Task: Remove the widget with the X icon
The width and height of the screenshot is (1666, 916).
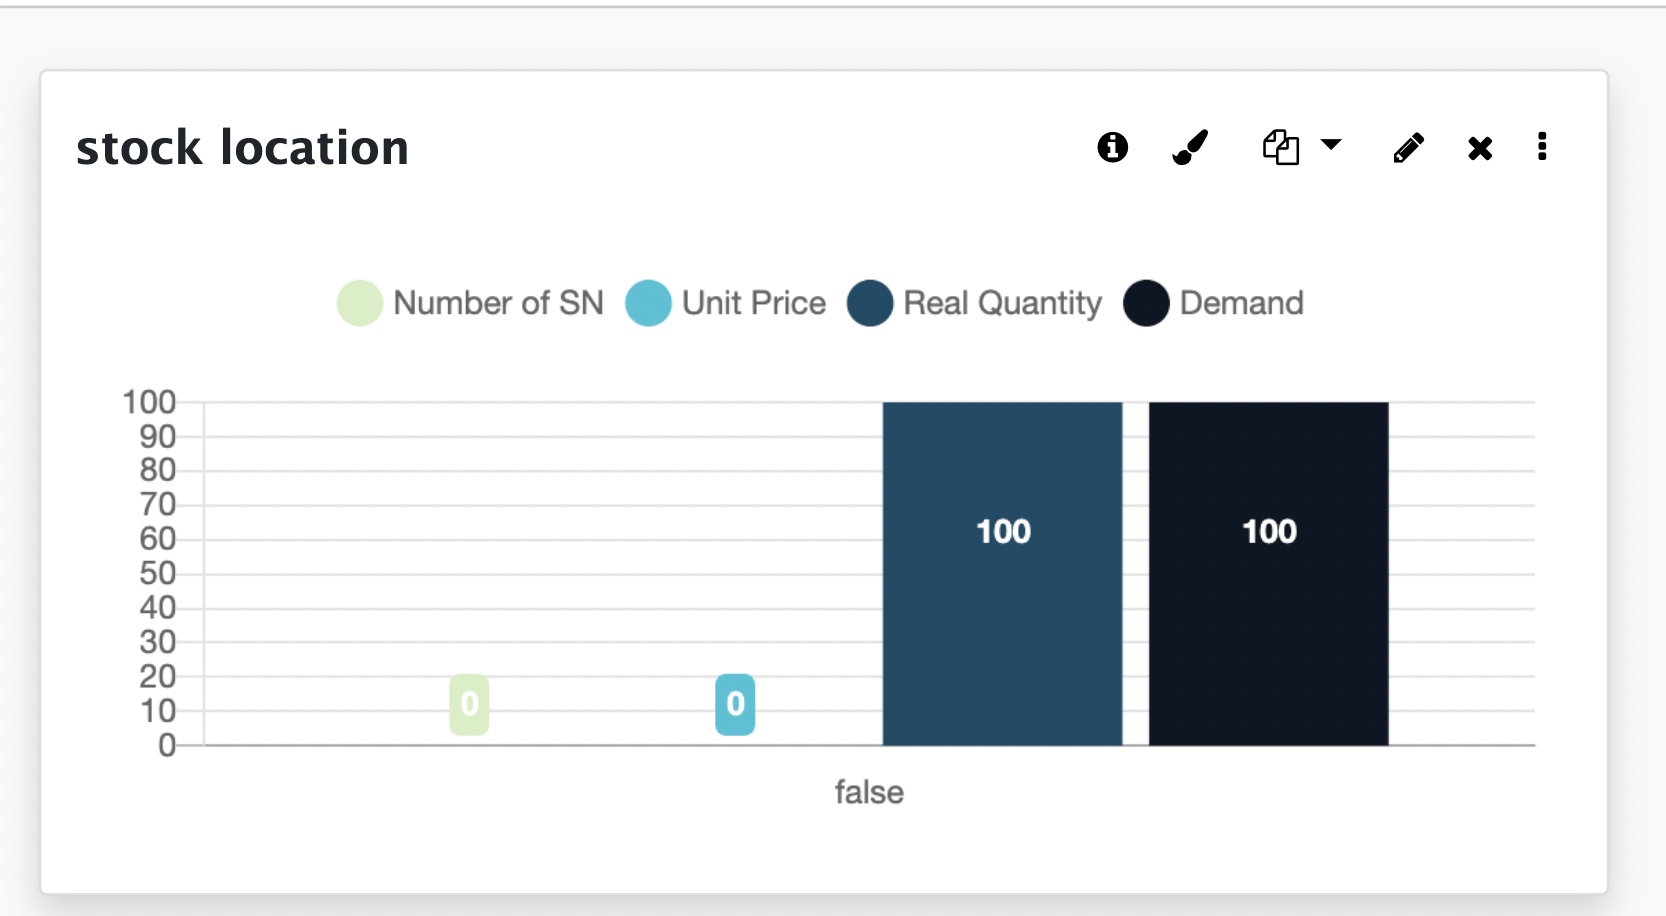Action: tap(1480, 149)
